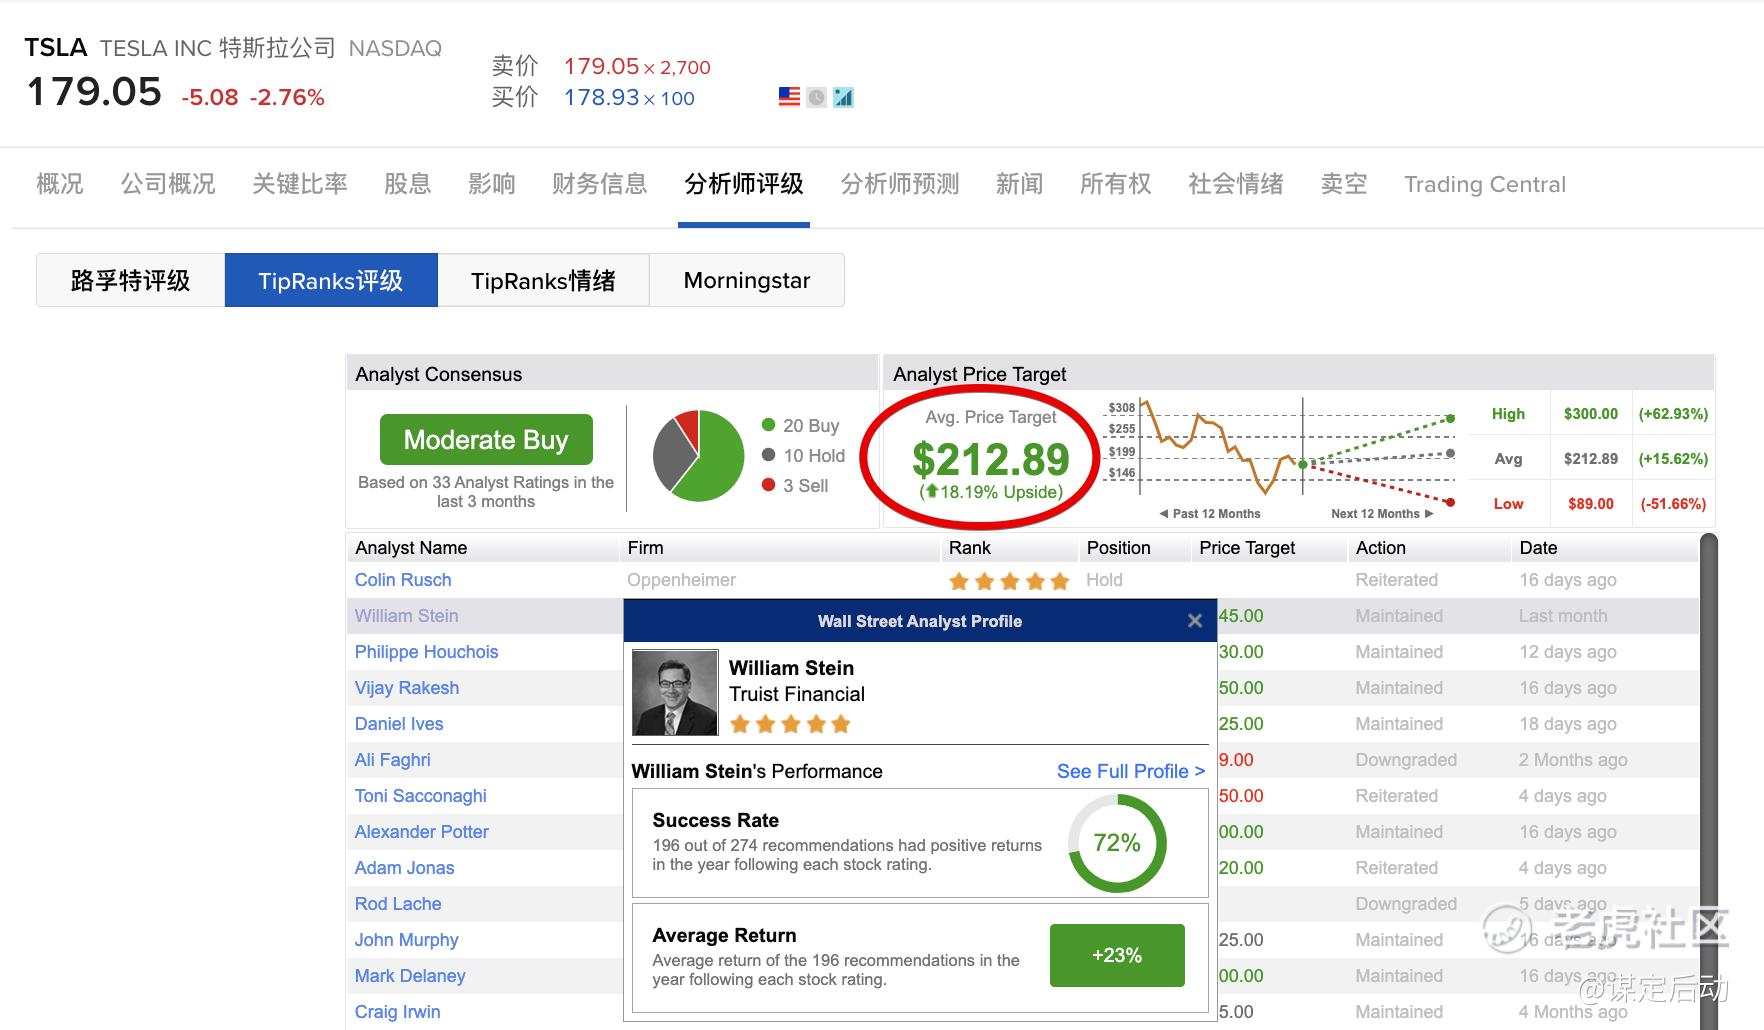Image resolution: width=1764 pixels, height=1030 pixels.
Task: Open See Full Profile link
Action: (x=1131, y=771)
